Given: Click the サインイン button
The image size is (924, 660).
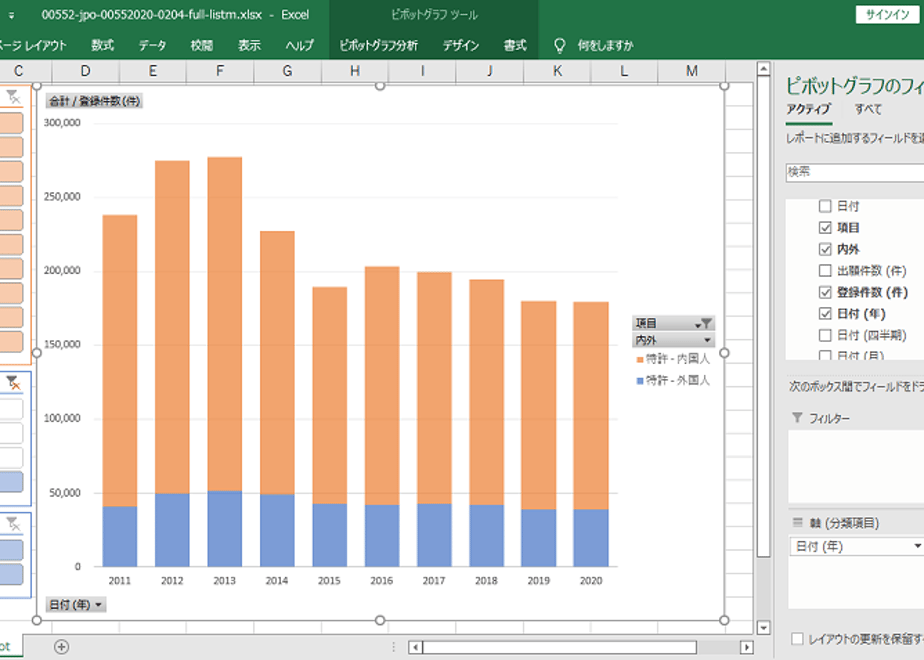Looking at the screenshot, I should 887,15.
